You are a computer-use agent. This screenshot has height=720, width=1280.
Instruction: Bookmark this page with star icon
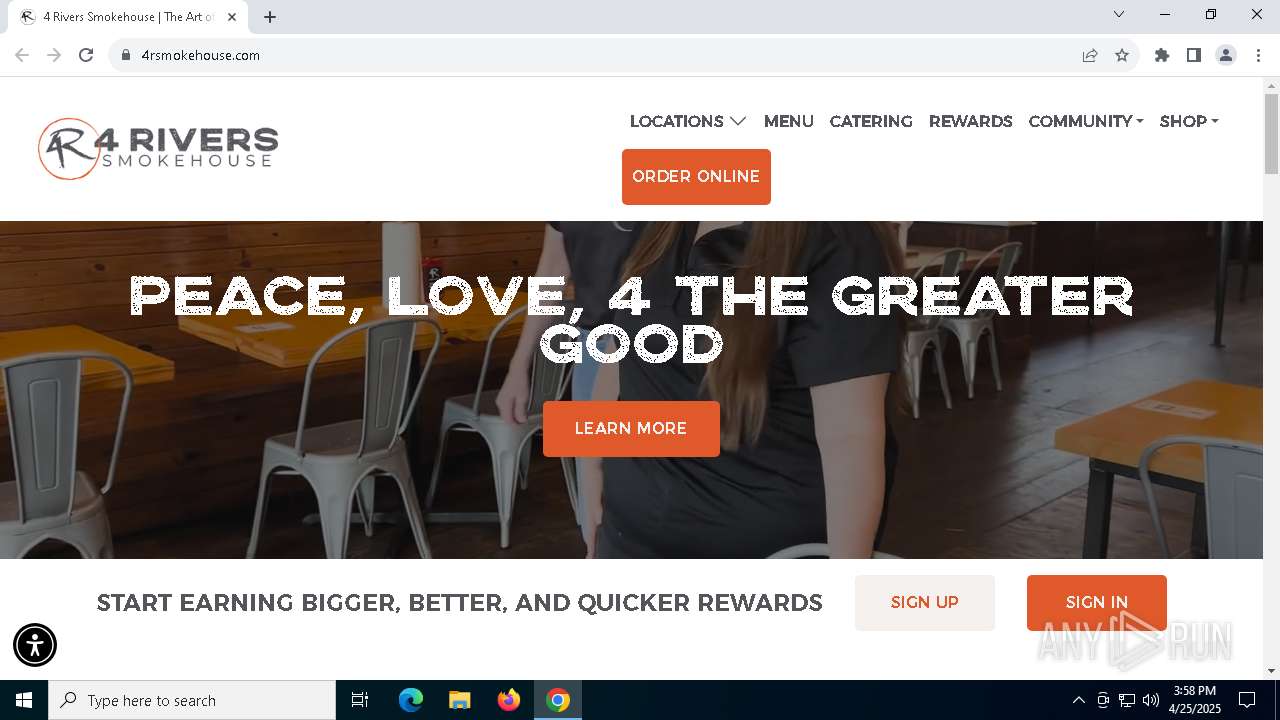(x=1122, y=55)
